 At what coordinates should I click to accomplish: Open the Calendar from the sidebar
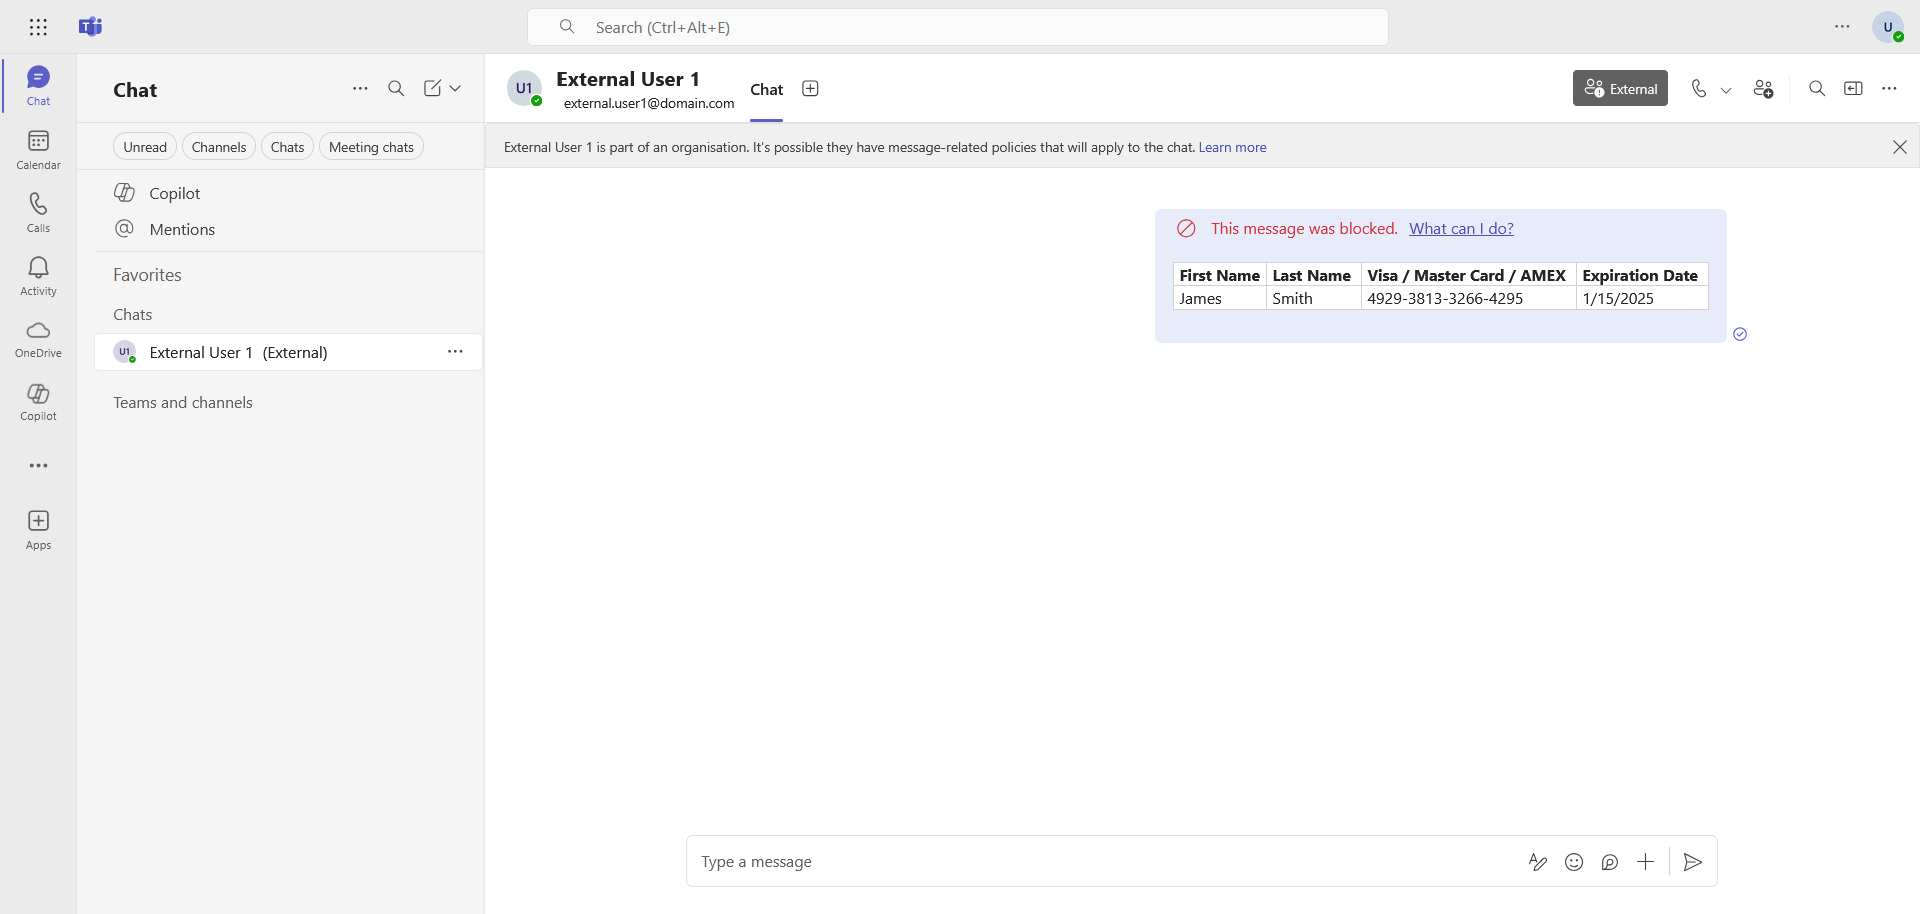click(x=38, y=149)
